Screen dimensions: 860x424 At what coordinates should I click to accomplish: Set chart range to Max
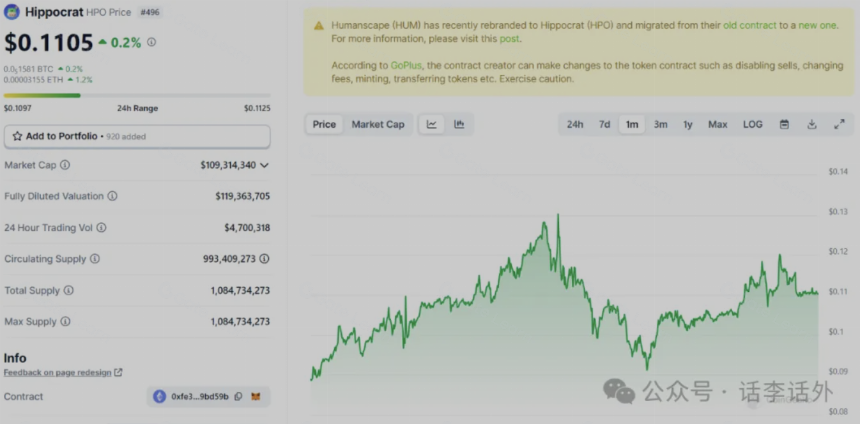[x=717, y=125]
